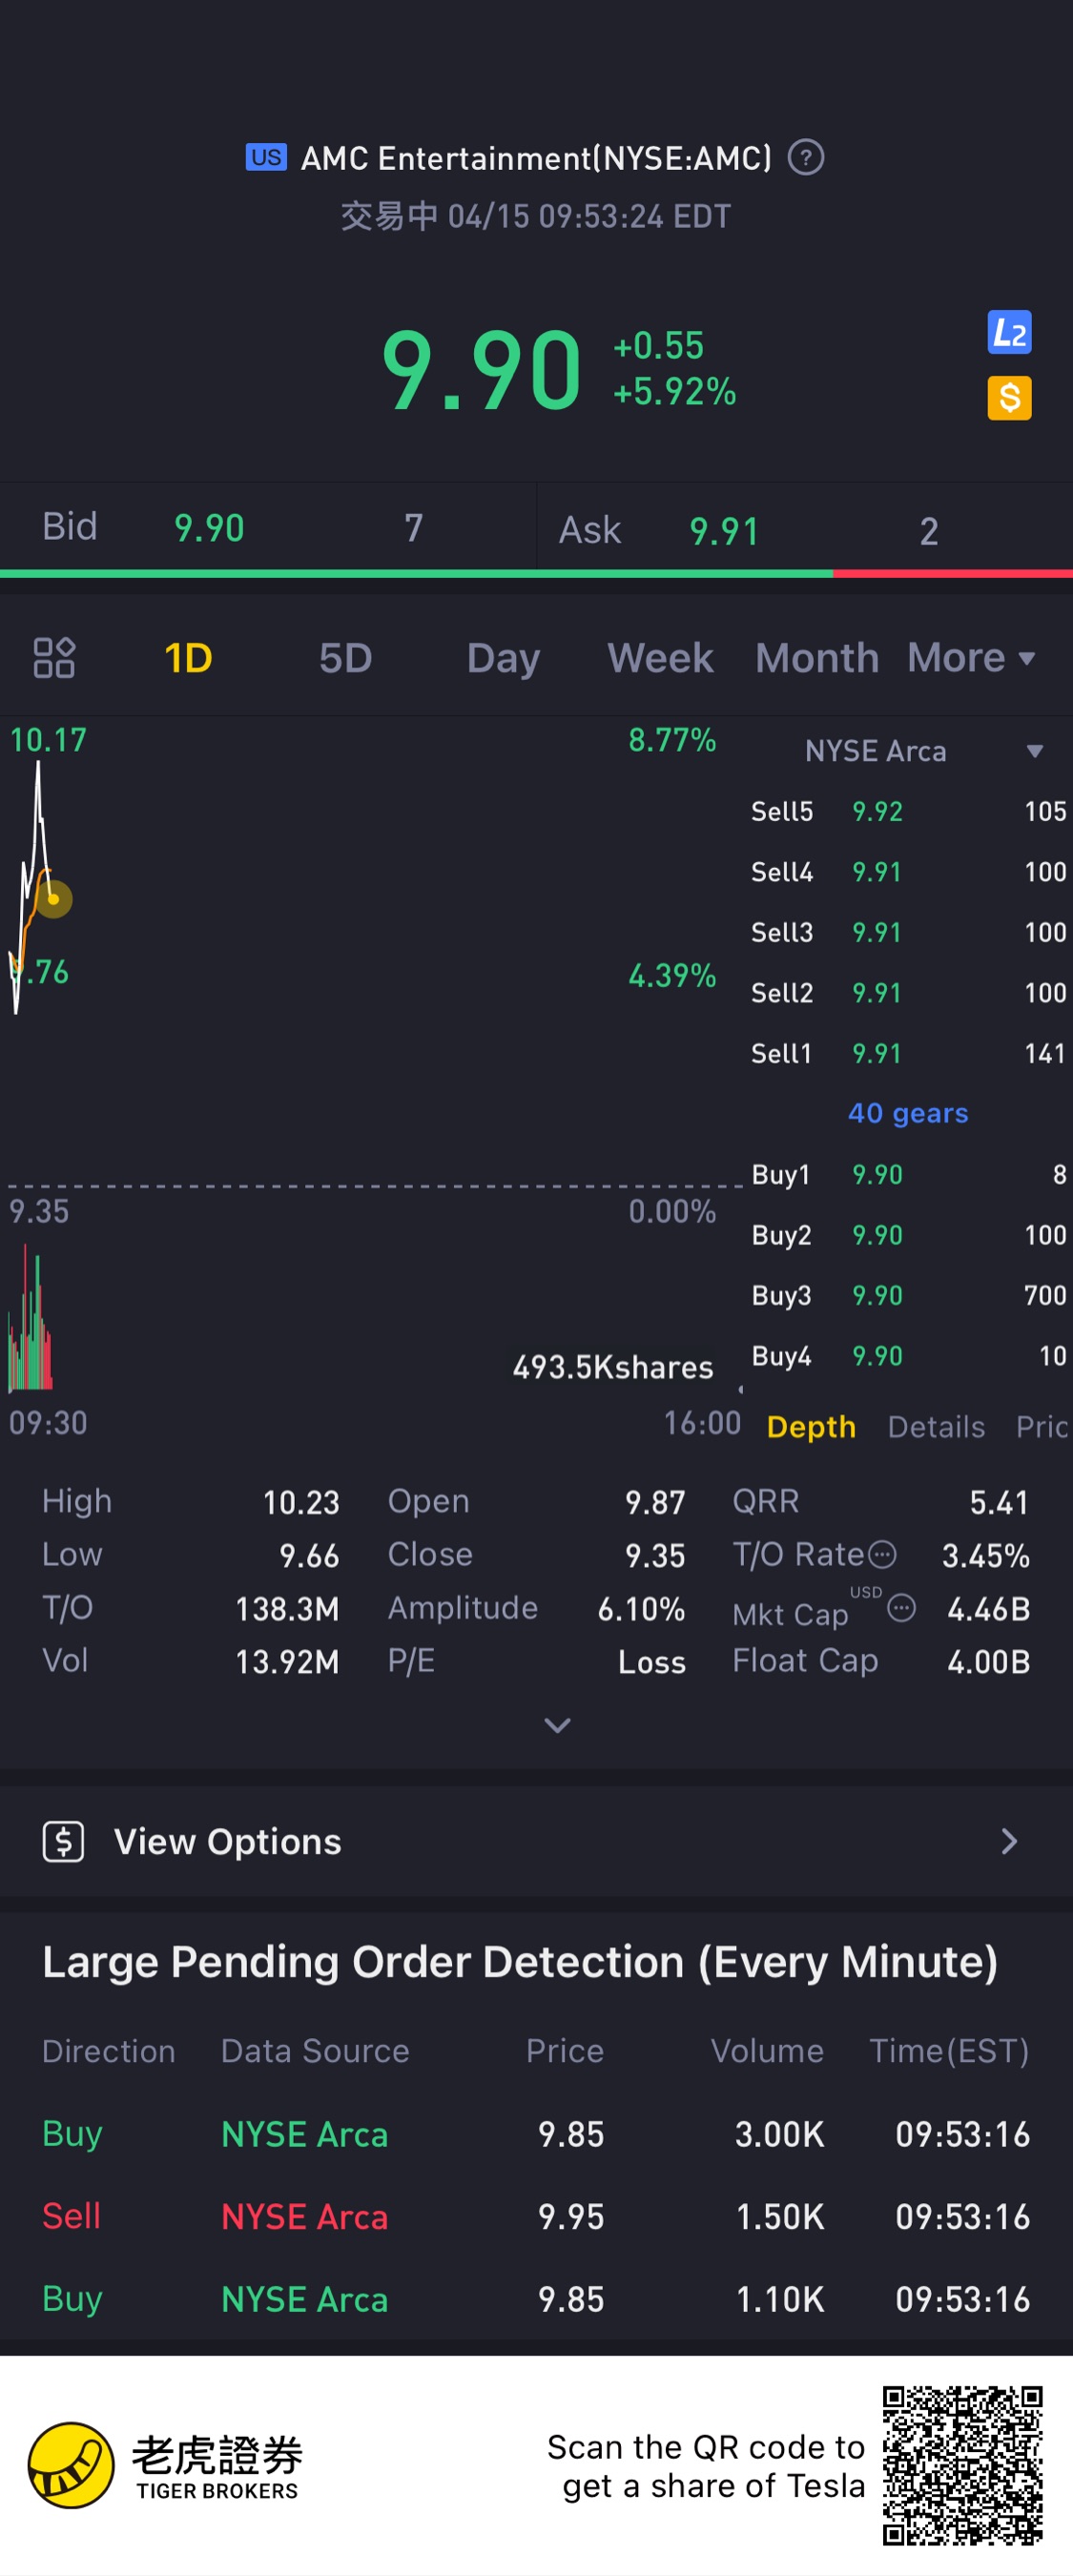The width and height of the screenshot is (1073, 2576).
Task: Tap the Amplitude 6.10% value
Action: 641,1608
